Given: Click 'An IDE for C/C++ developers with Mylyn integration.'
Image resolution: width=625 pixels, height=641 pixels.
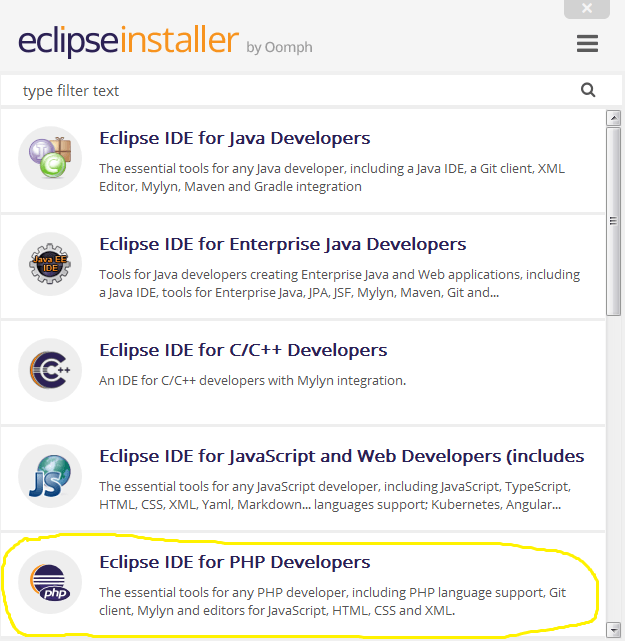Looking at the screenshot, I should tap(253, 381).
